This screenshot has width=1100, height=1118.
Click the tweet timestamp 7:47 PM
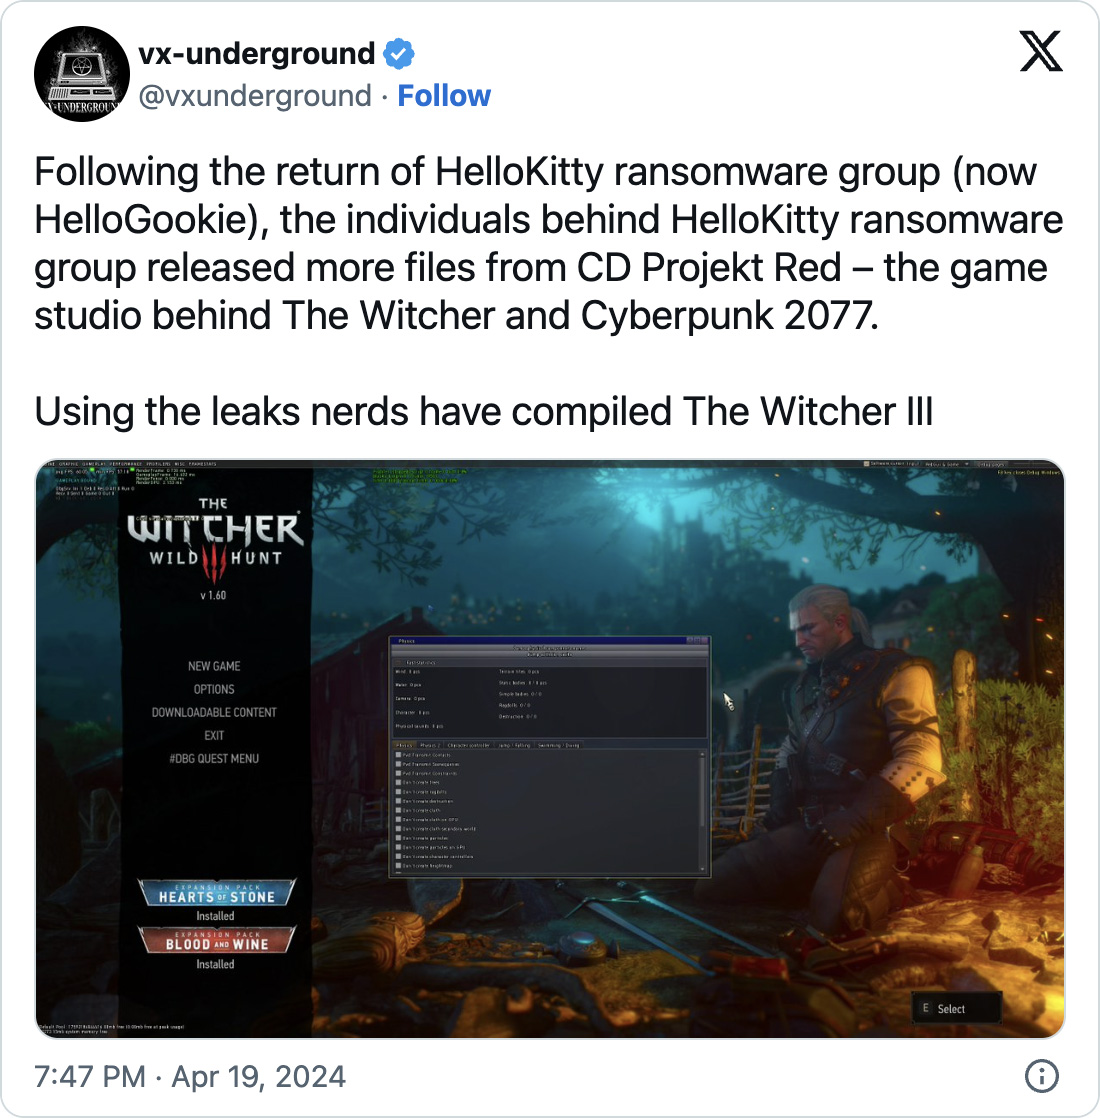[90, 1076]
